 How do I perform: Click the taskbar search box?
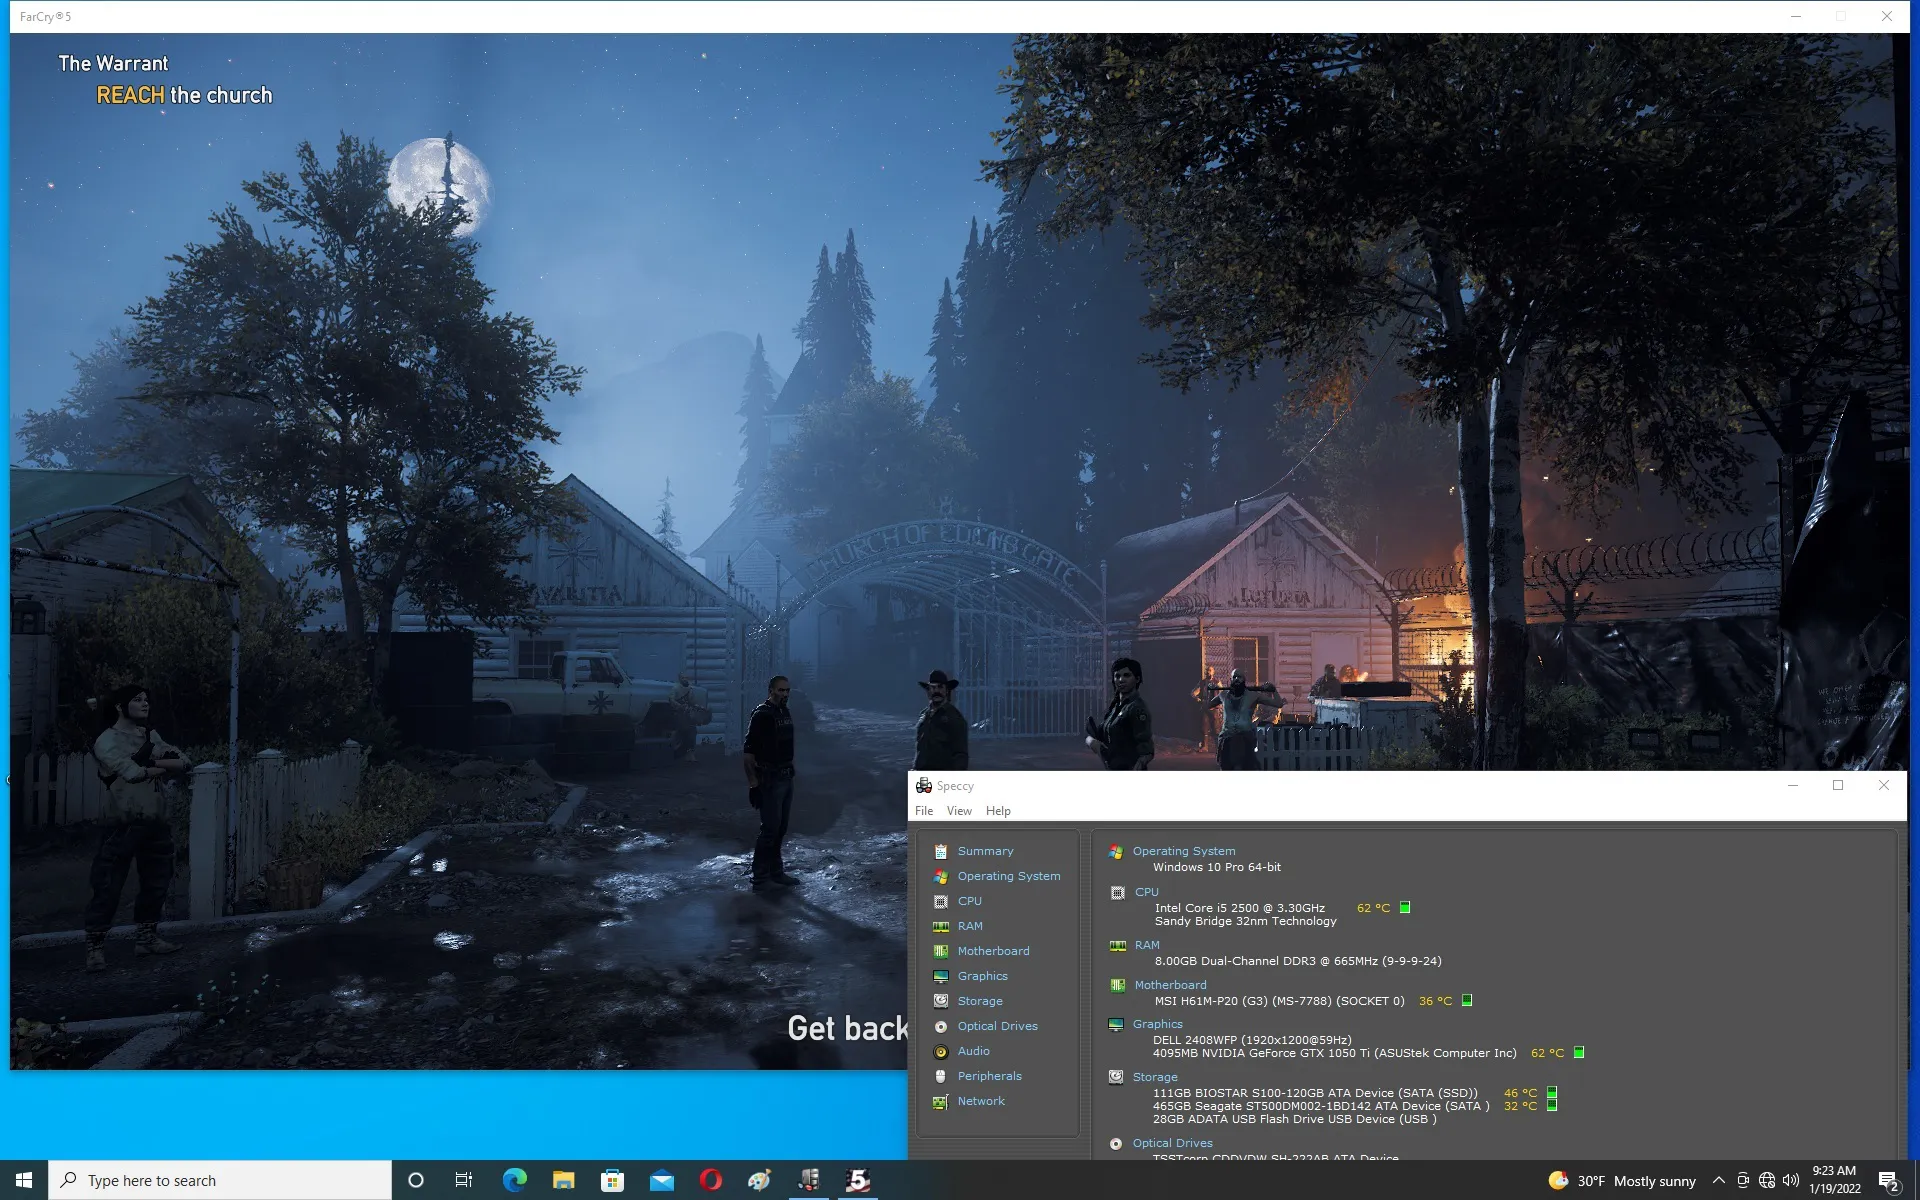point(220,1180)
